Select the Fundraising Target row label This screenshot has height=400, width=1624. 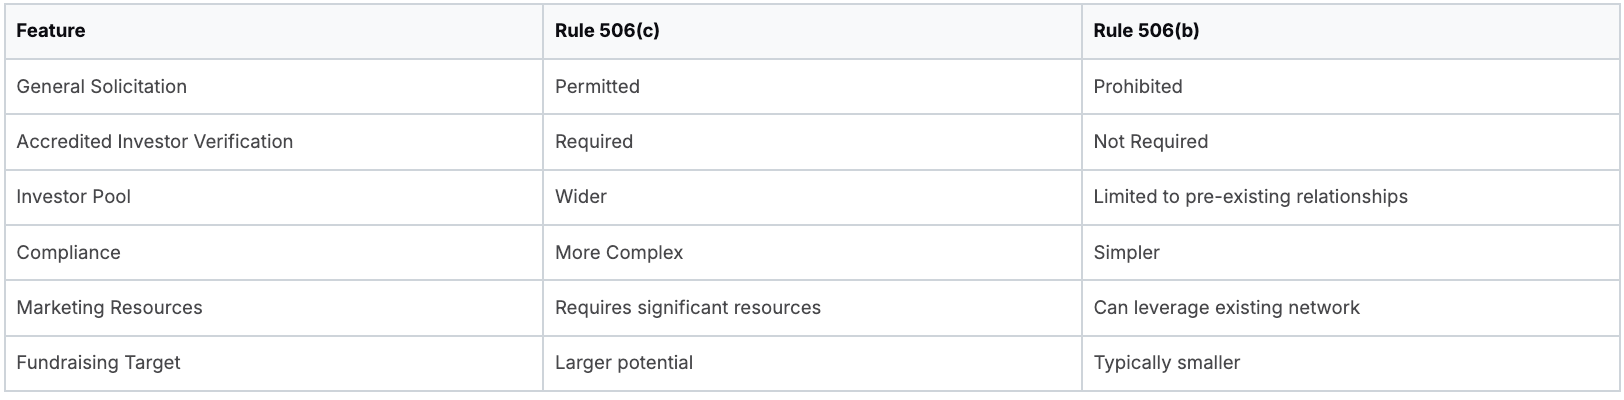tap(99, 362)
